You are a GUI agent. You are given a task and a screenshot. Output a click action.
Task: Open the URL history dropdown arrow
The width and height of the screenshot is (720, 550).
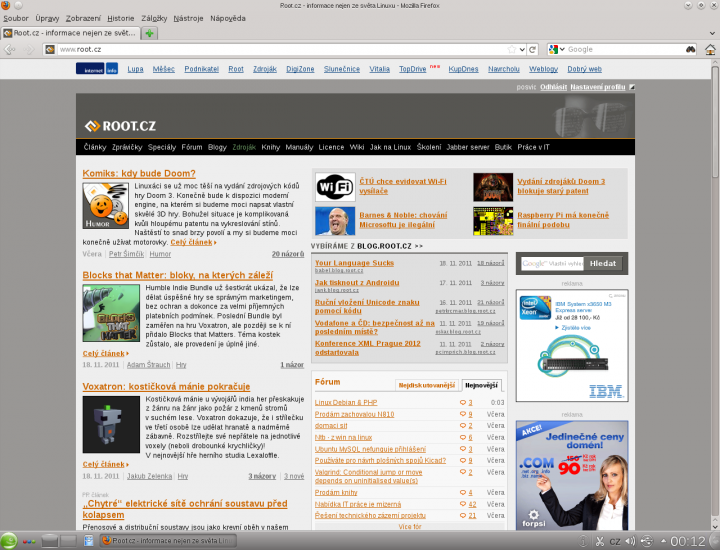tap(522, 49)
